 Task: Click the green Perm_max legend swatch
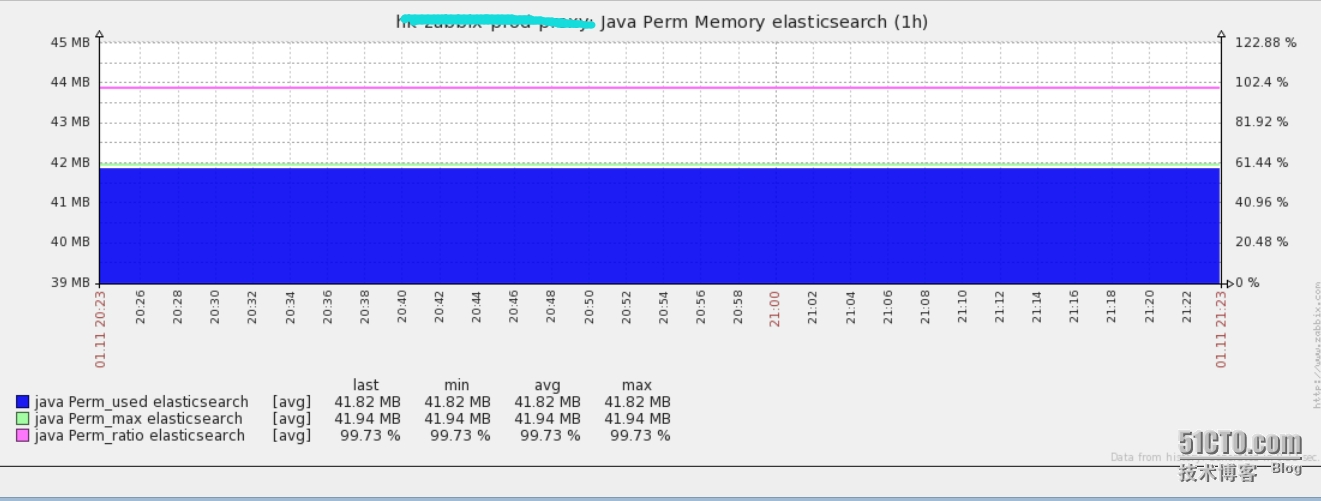(22, 419)
